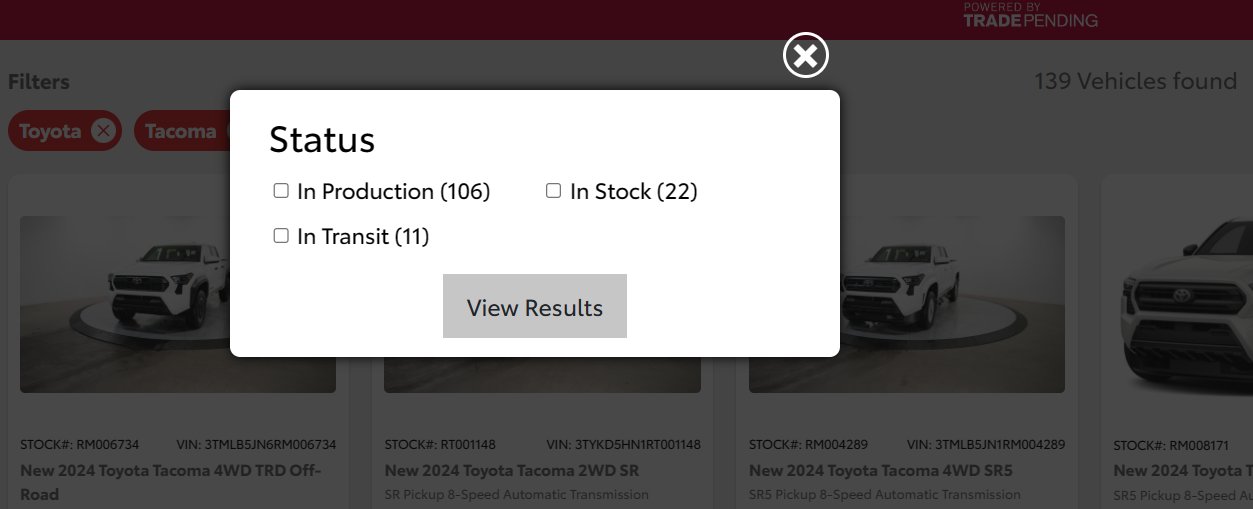Close the Status filter dialog
Screen dimensions: 1253x509
tap(805, 55)
